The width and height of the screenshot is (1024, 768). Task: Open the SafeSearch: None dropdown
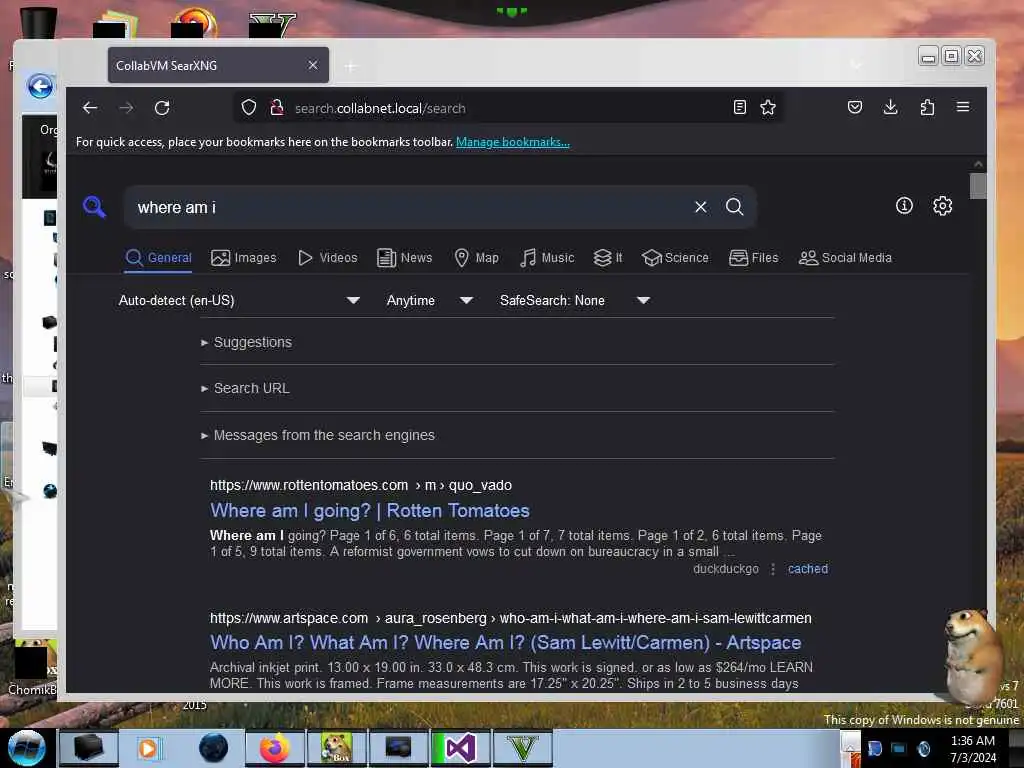(575, 300)
